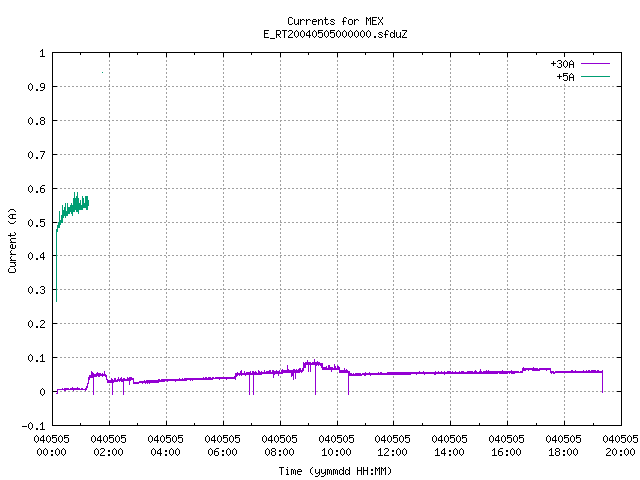
Task: Click x-axis tick '040505 10:00'
Action: click(x=336, y=445)
